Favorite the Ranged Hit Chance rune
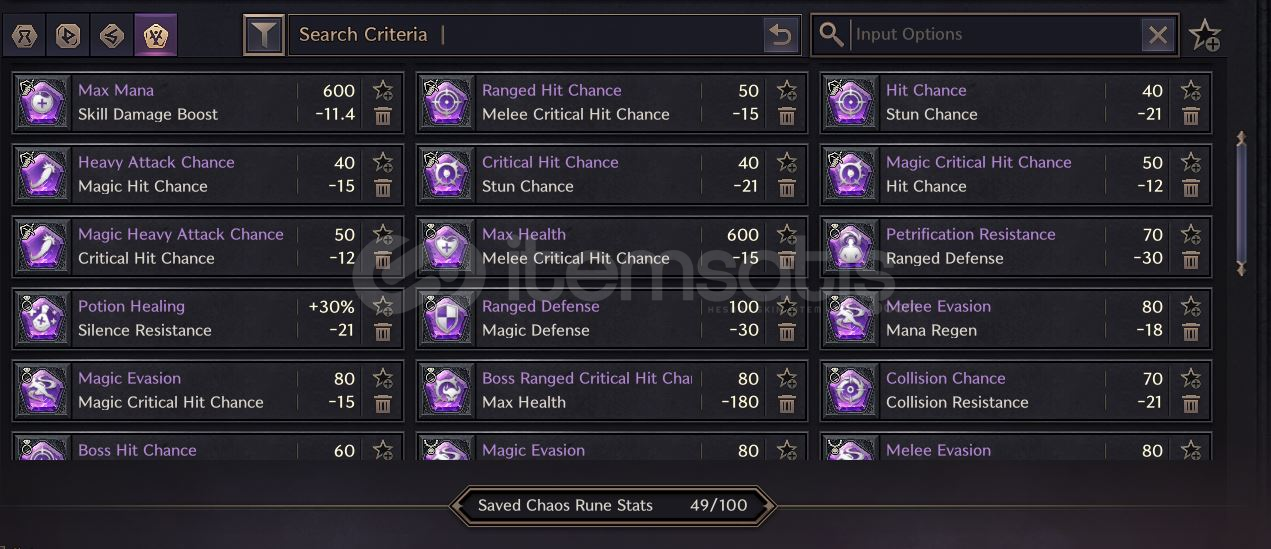 [x=787, y=90]
